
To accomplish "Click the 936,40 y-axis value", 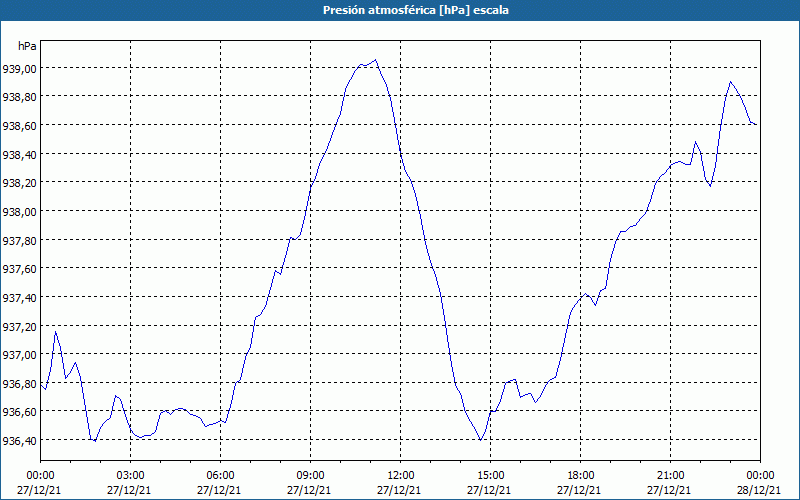I will (x=20, y=441).
